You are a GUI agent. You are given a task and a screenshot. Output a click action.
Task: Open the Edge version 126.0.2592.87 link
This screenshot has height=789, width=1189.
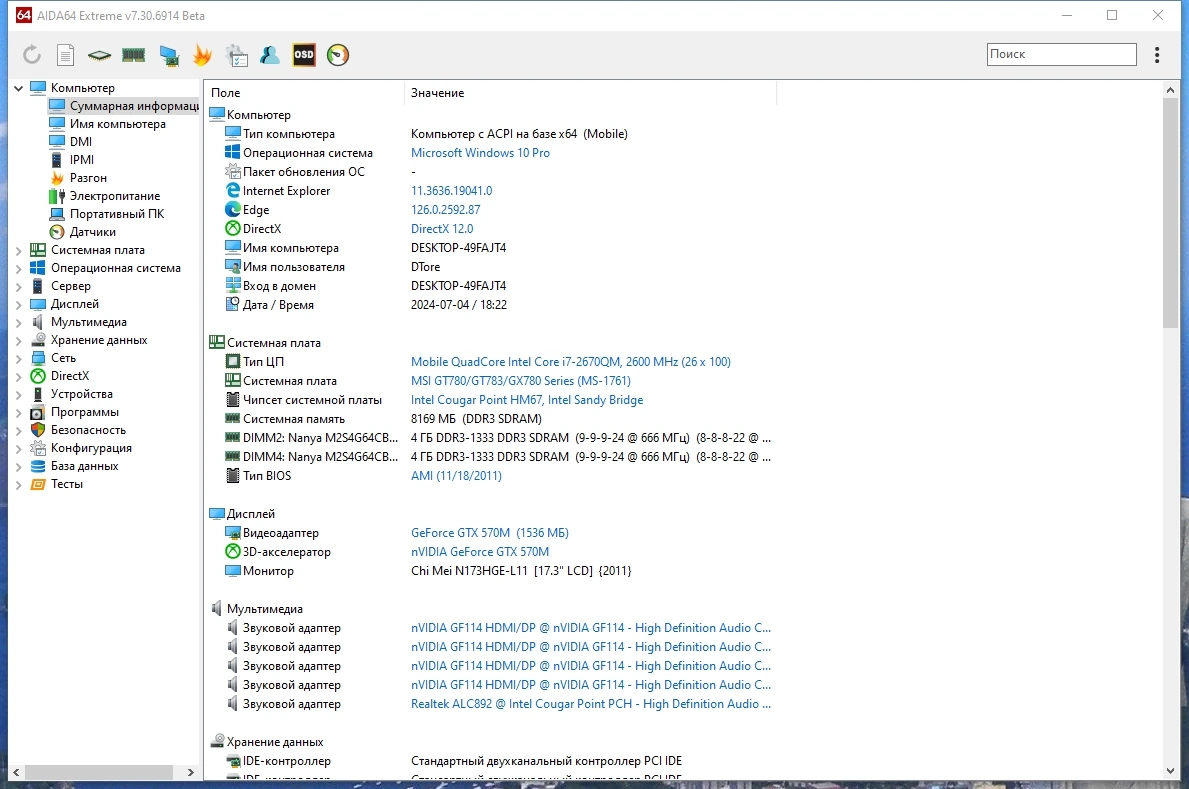point(445,209)
